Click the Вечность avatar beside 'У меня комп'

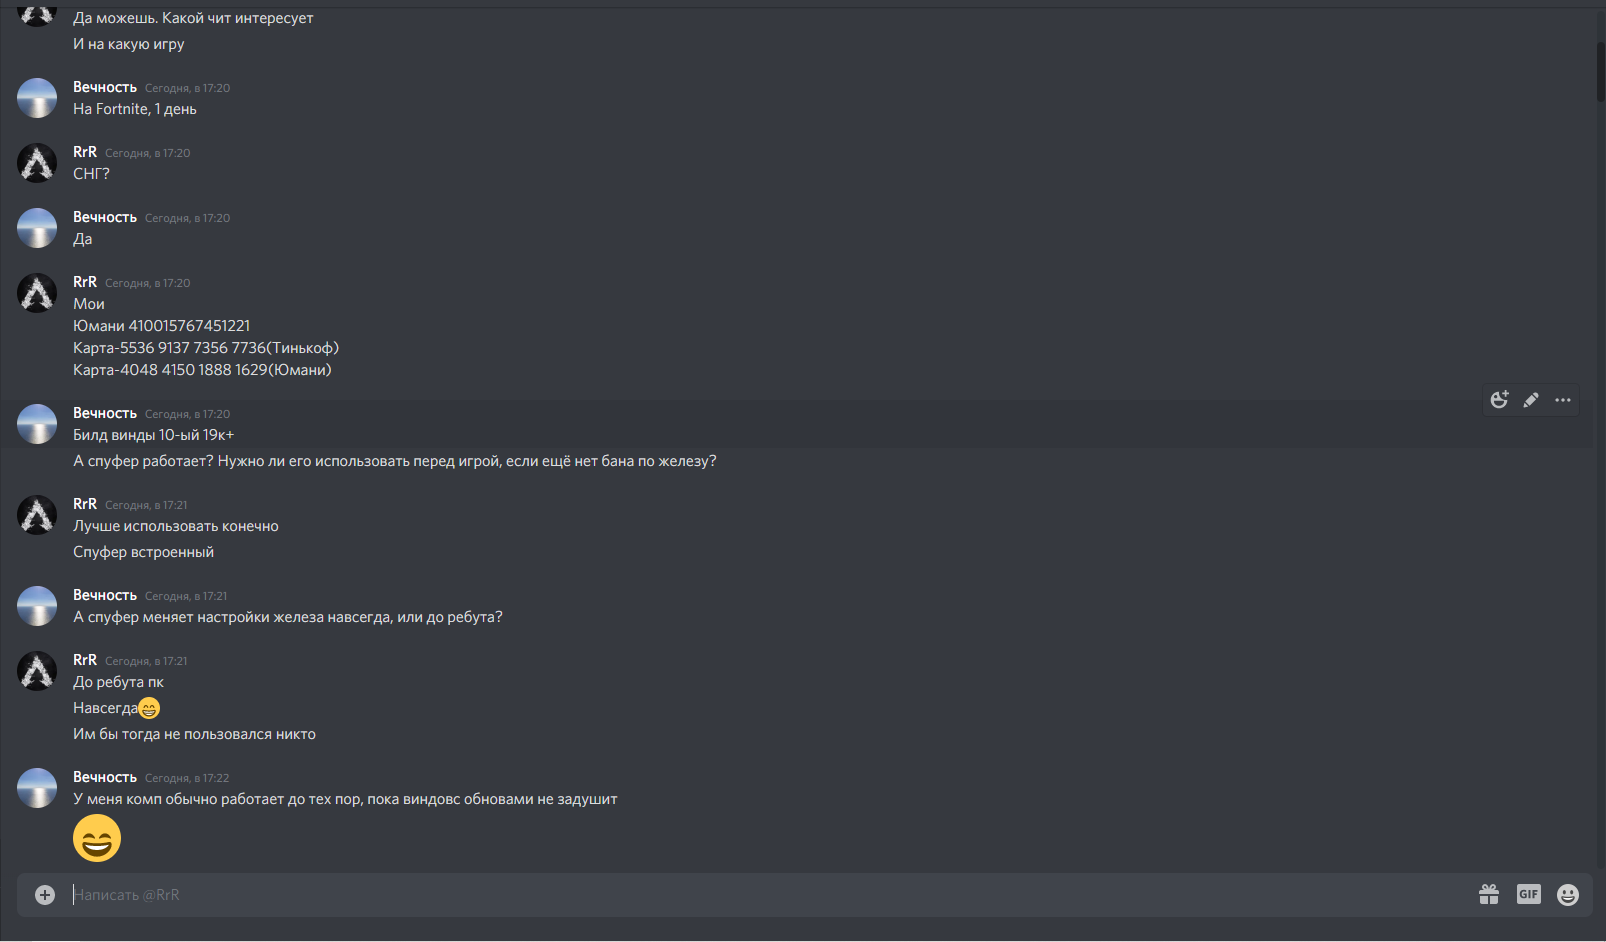point(37,788)
